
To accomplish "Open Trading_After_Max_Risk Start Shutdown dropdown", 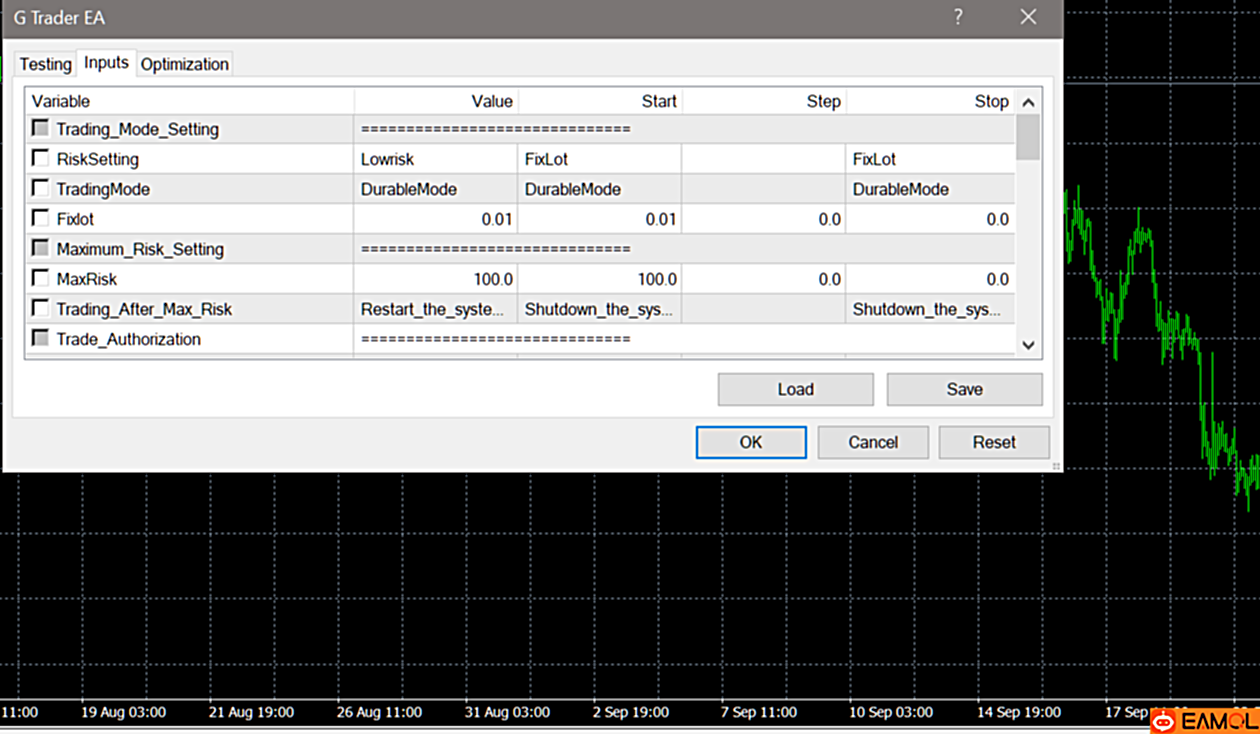I will click(x=600, y=309).
